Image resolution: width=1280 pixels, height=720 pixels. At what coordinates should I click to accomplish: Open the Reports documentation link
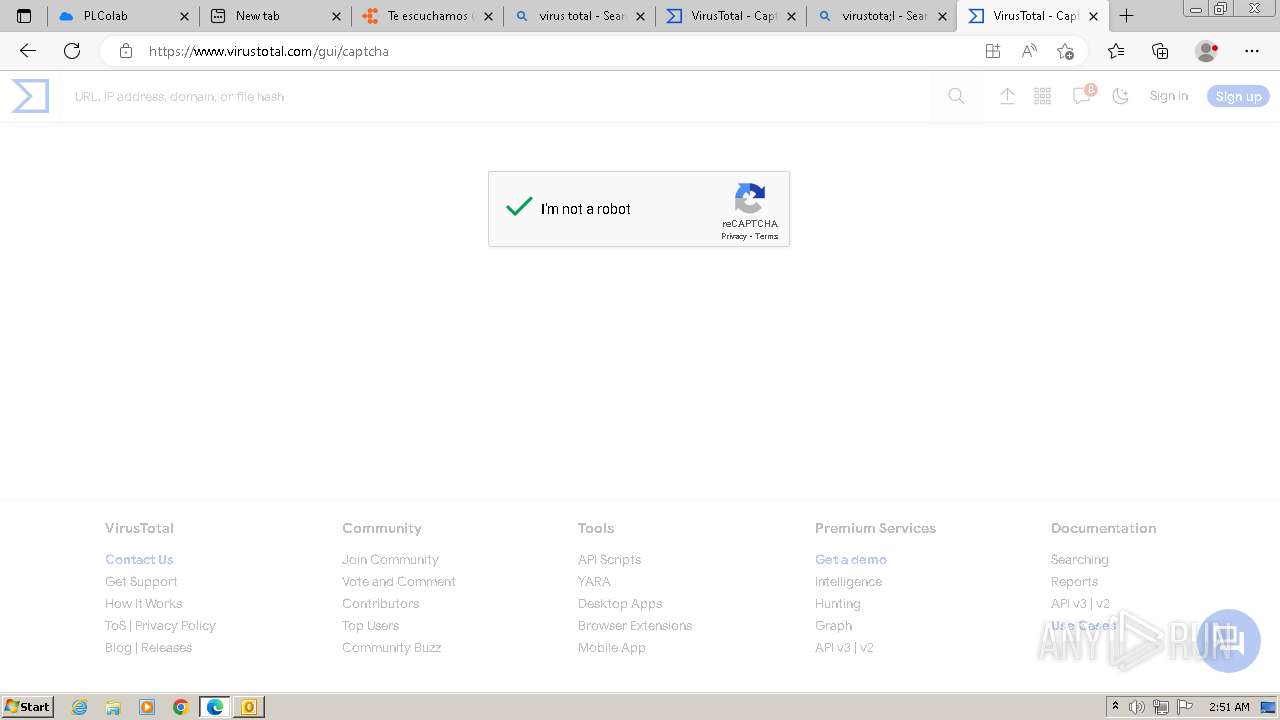(1075, 581)
